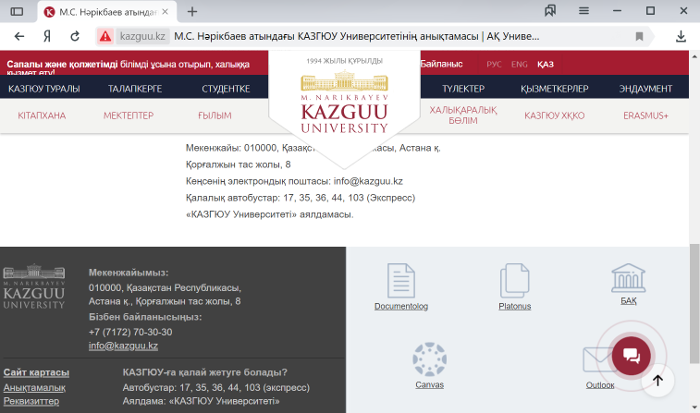The height and width of the screenshot is (413, 700).
Task: Reload the page
Action: pyautogui.click(x=75, y=36)
